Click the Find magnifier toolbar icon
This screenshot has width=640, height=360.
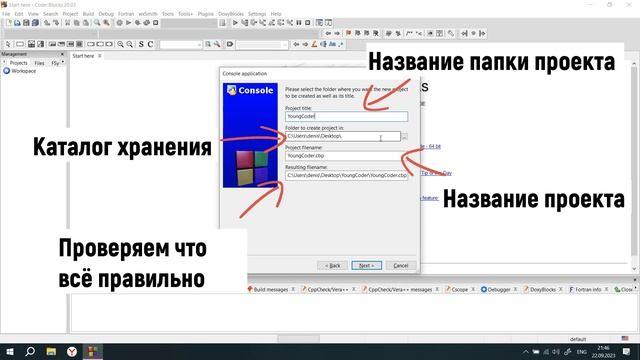97,23
